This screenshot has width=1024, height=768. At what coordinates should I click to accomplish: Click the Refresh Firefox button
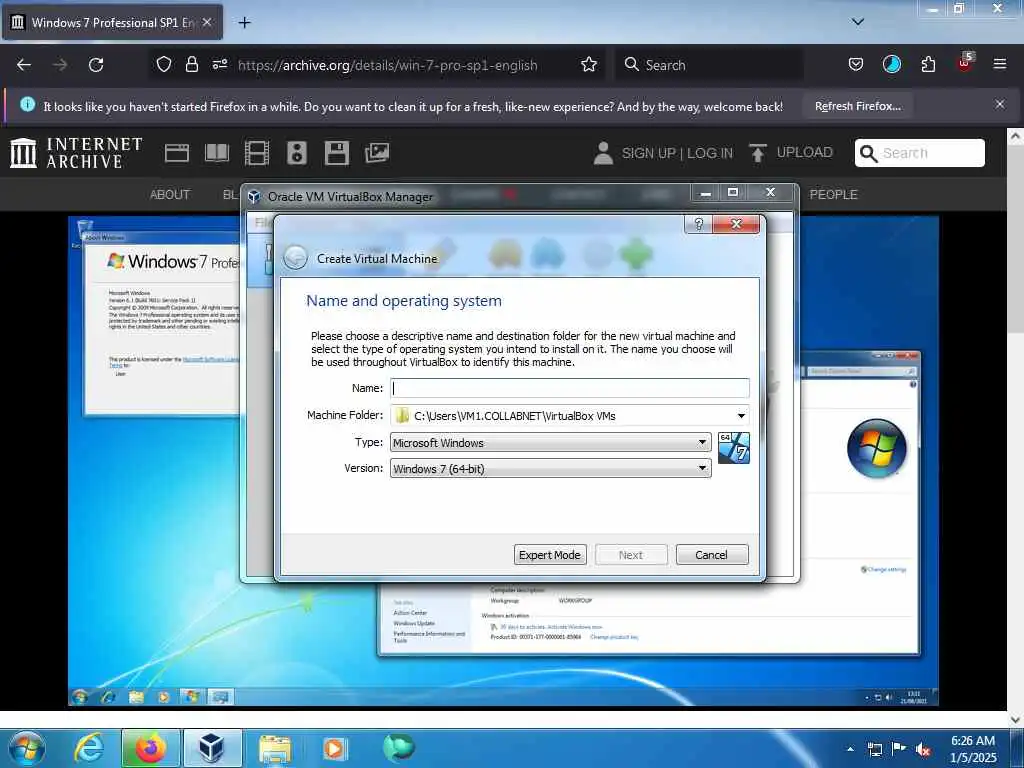[x=857, y=106]
